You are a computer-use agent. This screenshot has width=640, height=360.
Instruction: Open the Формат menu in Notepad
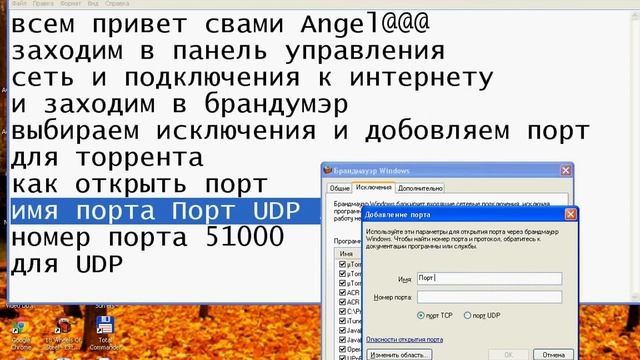(70, 3)
